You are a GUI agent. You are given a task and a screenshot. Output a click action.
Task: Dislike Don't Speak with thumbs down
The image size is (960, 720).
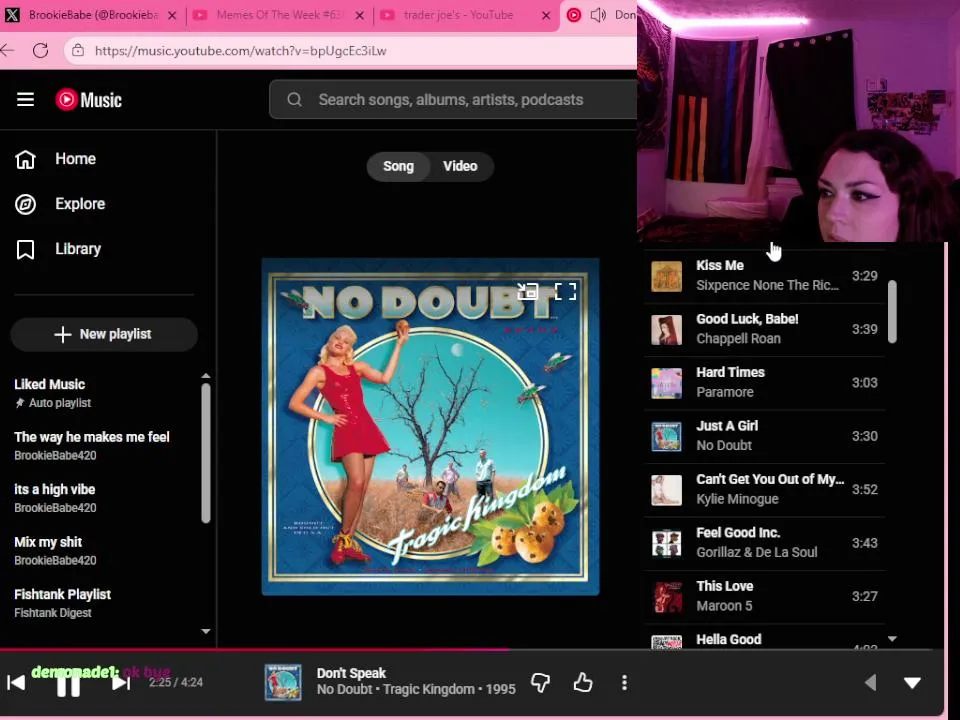[540, 682]
